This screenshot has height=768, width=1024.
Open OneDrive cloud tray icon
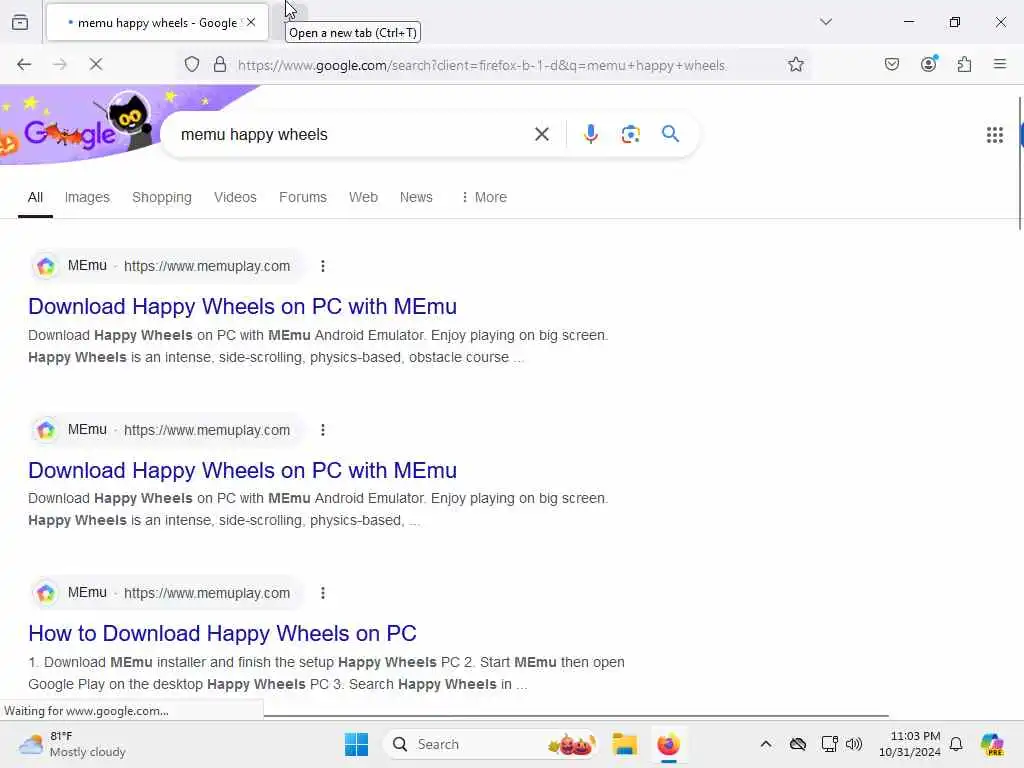(x=798, y=744)
